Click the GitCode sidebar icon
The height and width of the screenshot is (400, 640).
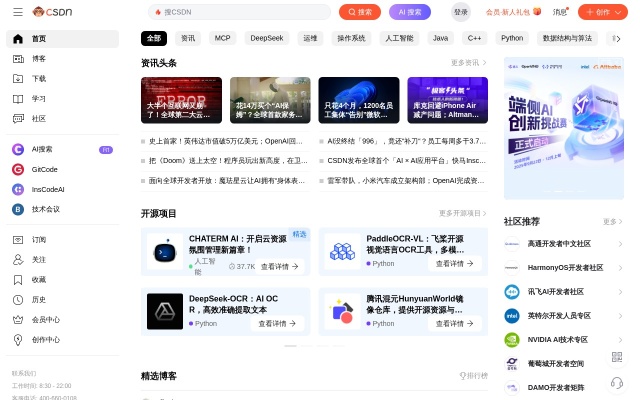tap(18, 169)
